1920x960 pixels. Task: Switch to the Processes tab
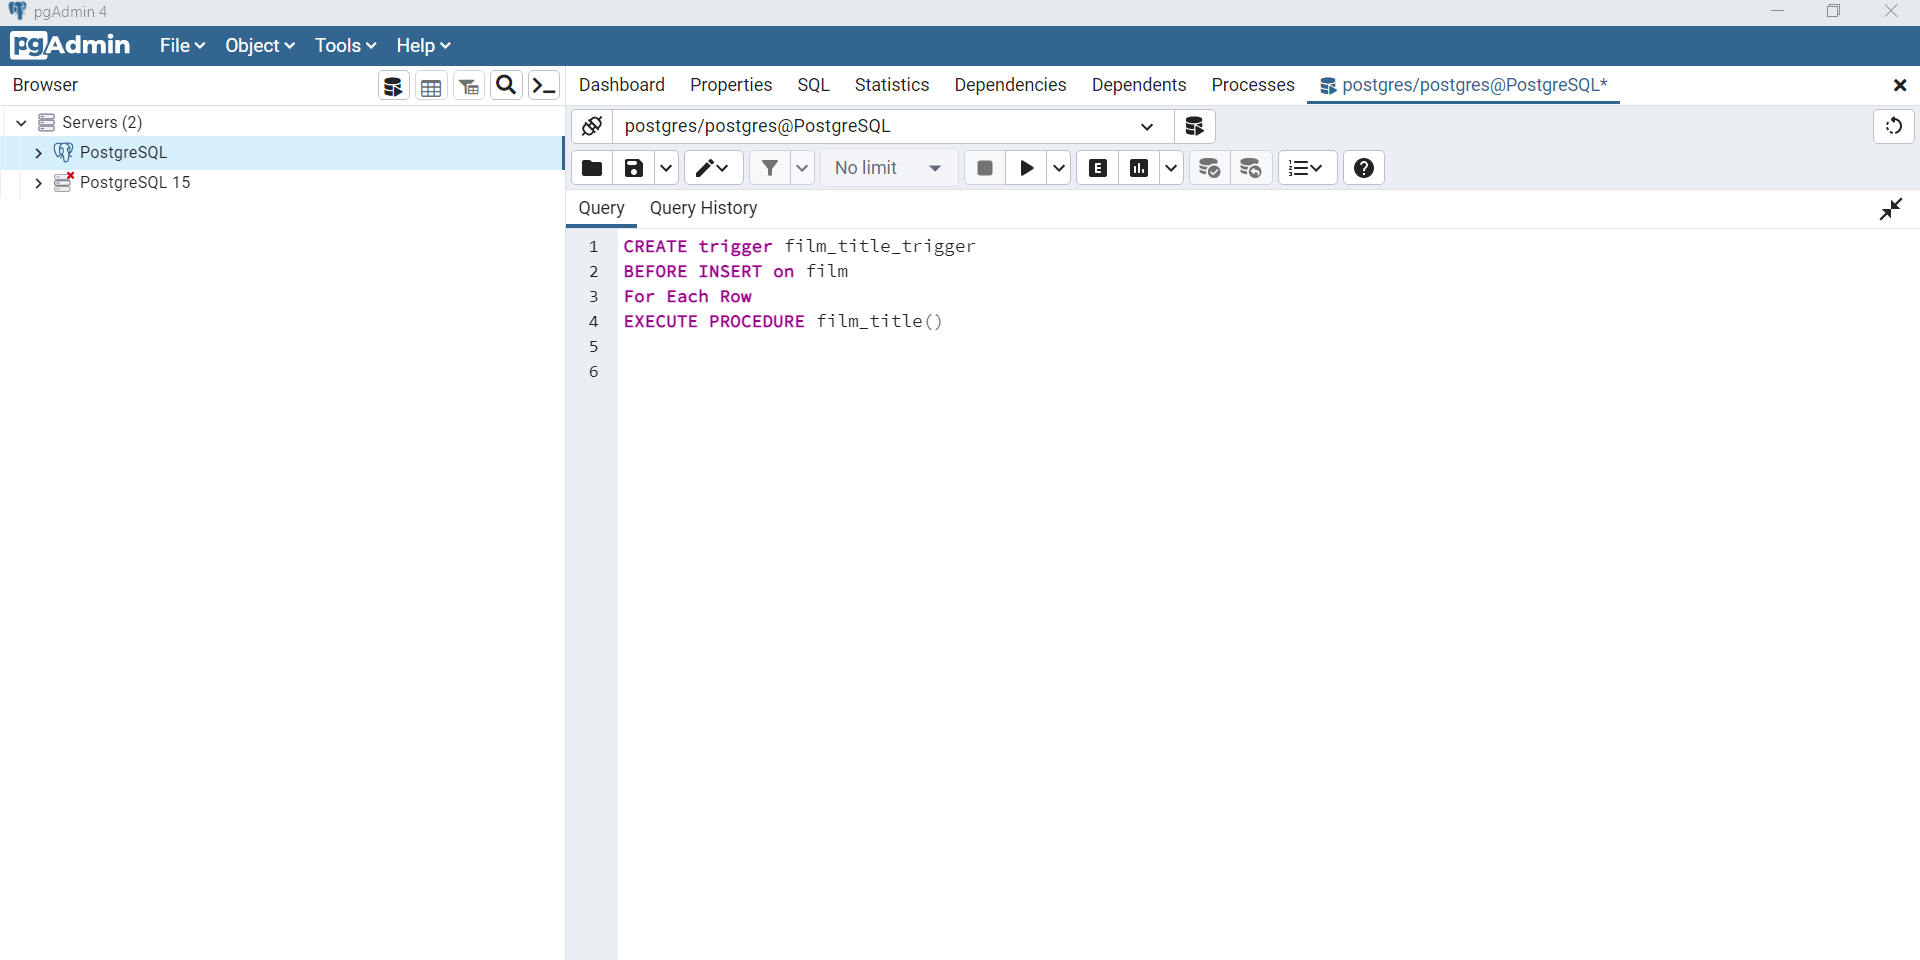click(x=1253, y=85)
